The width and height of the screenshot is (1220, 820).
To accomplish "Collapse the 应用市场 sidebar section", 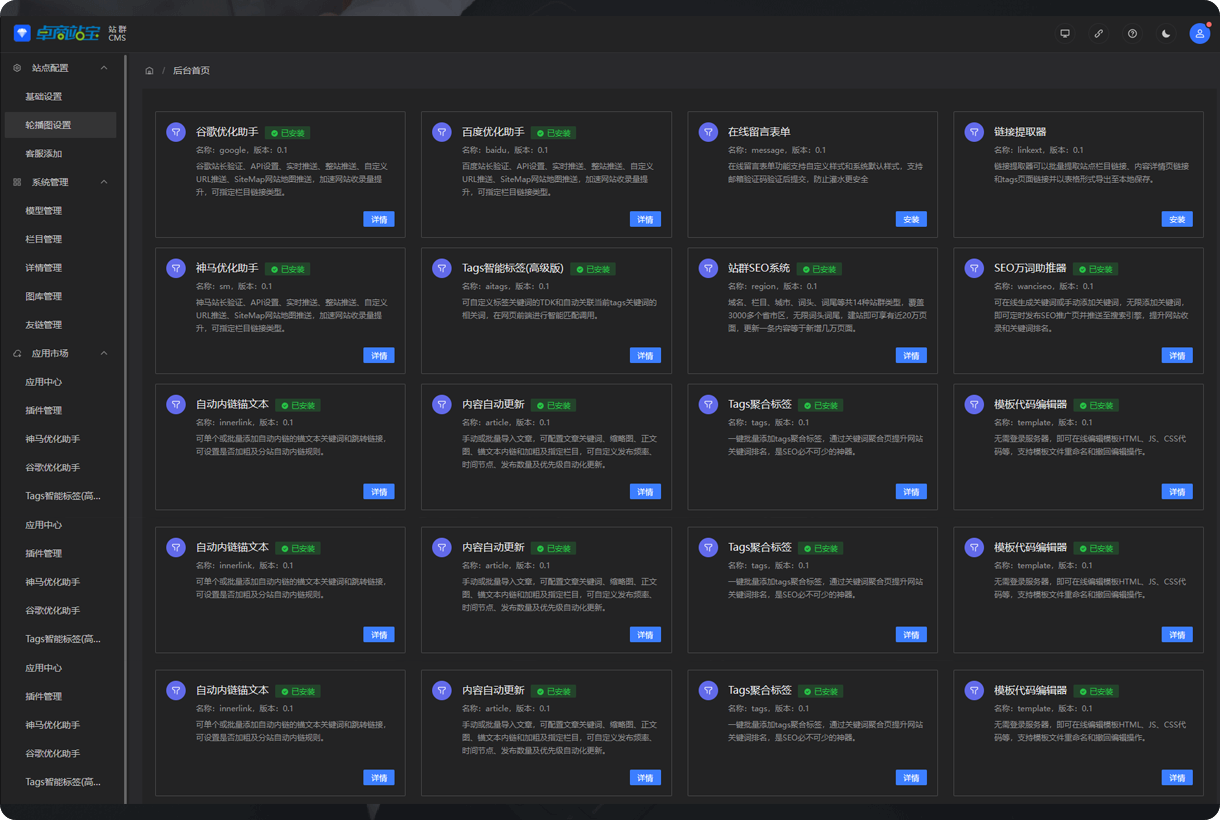I will [x=104, y=353].
